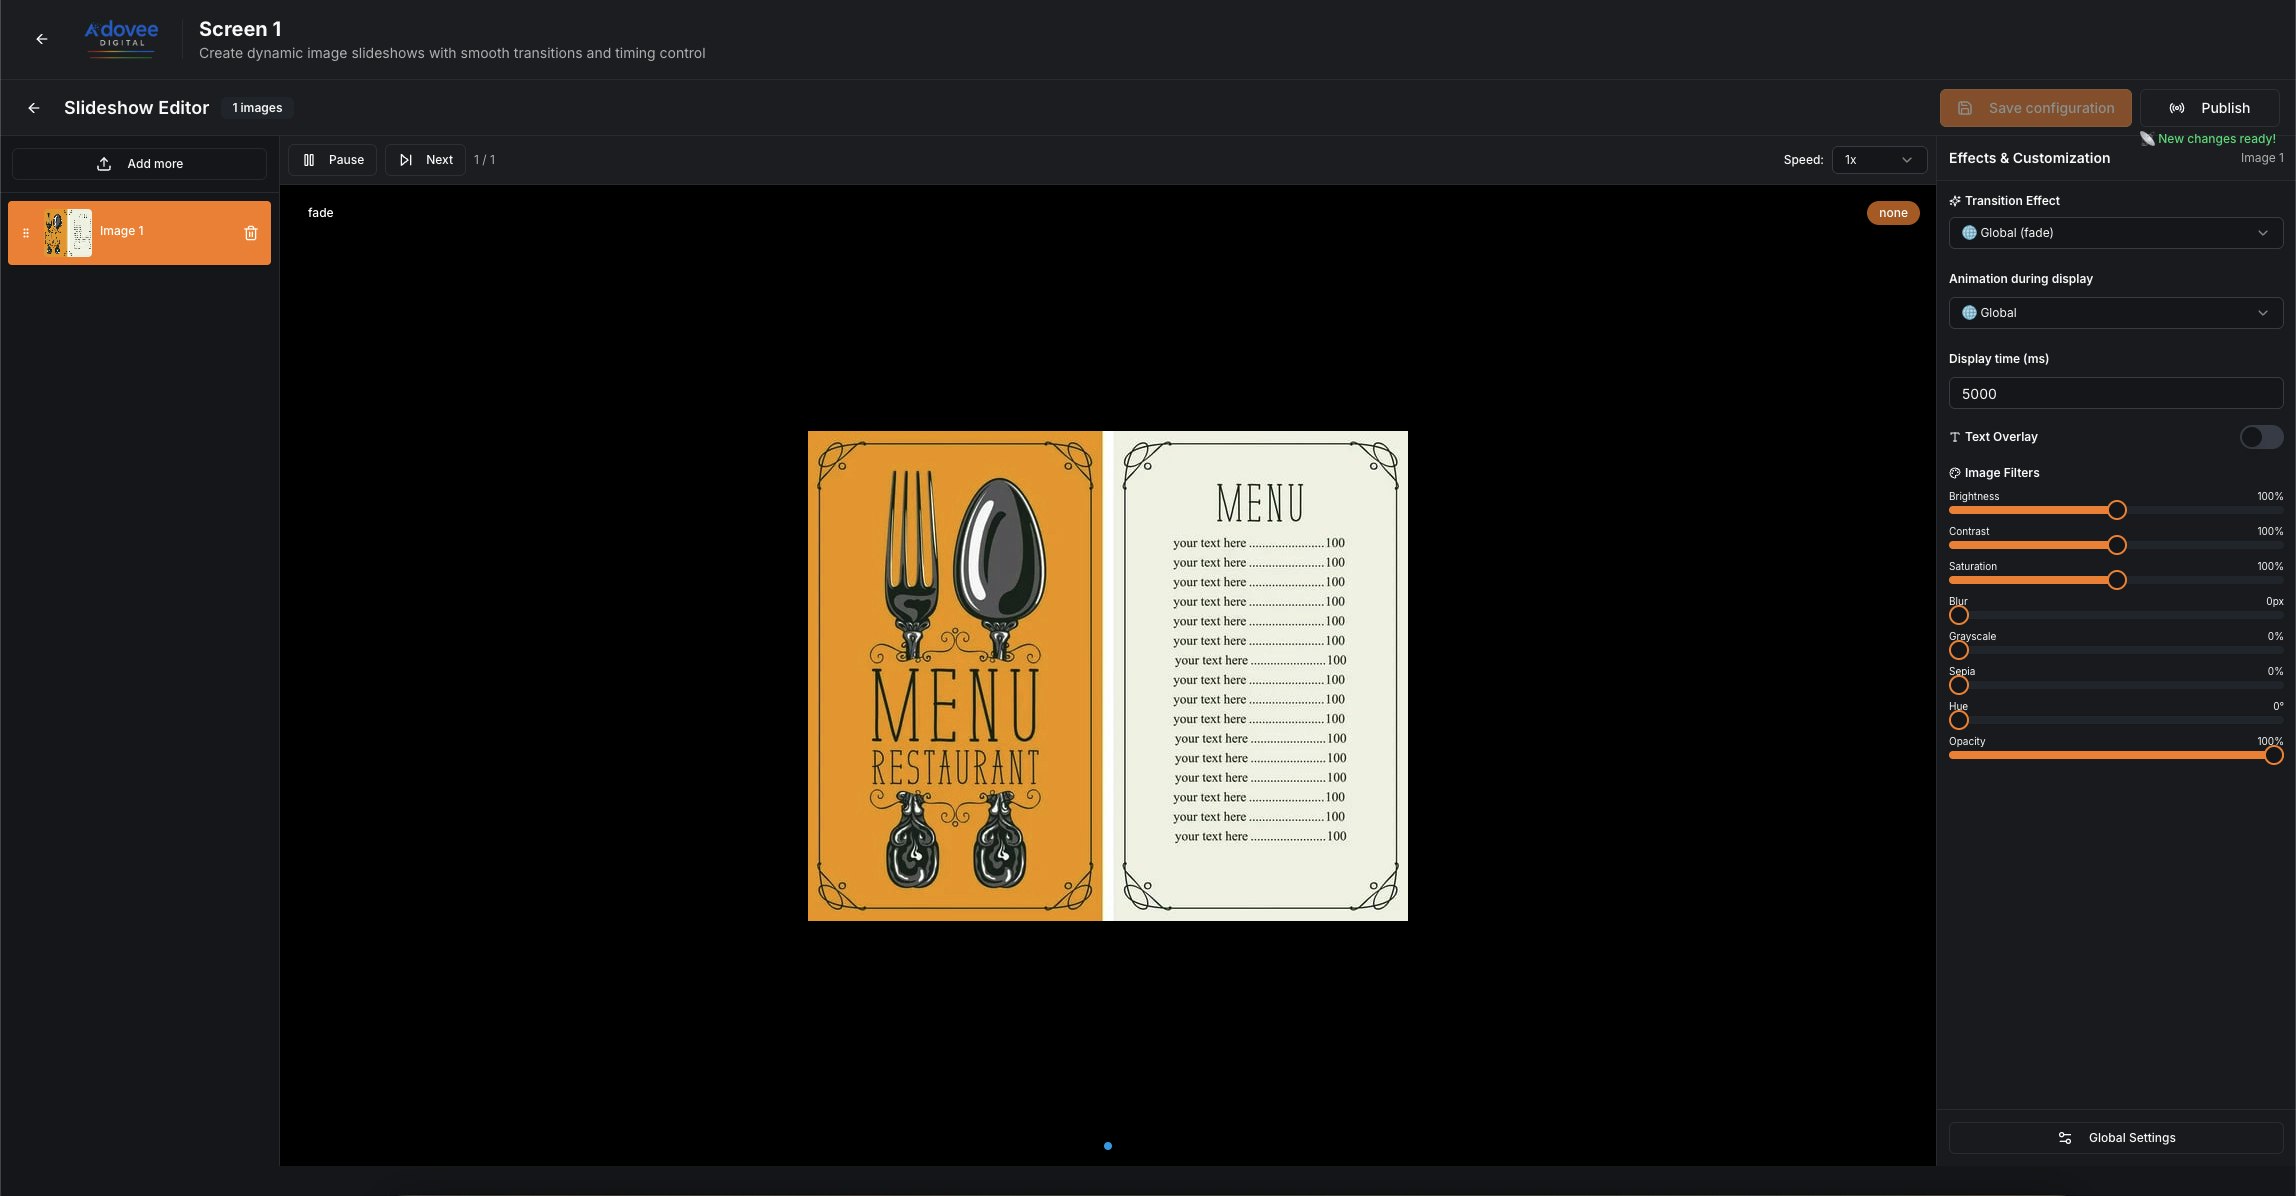
Task: Enable the Text Overlay toggle
Action: [2261, 437]
